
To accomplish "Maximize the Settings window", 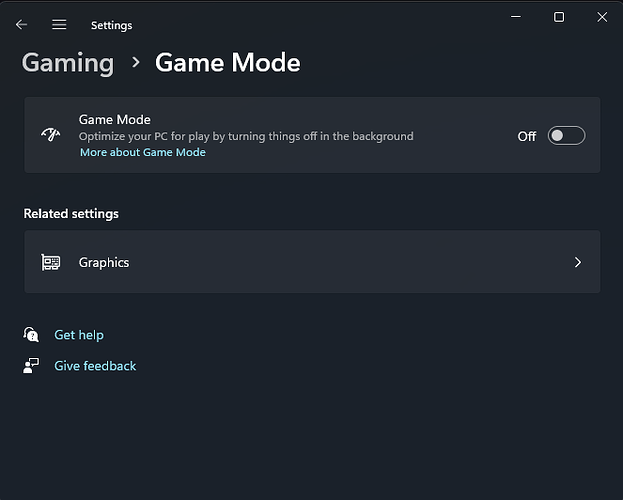I will (x=559, y=17).
